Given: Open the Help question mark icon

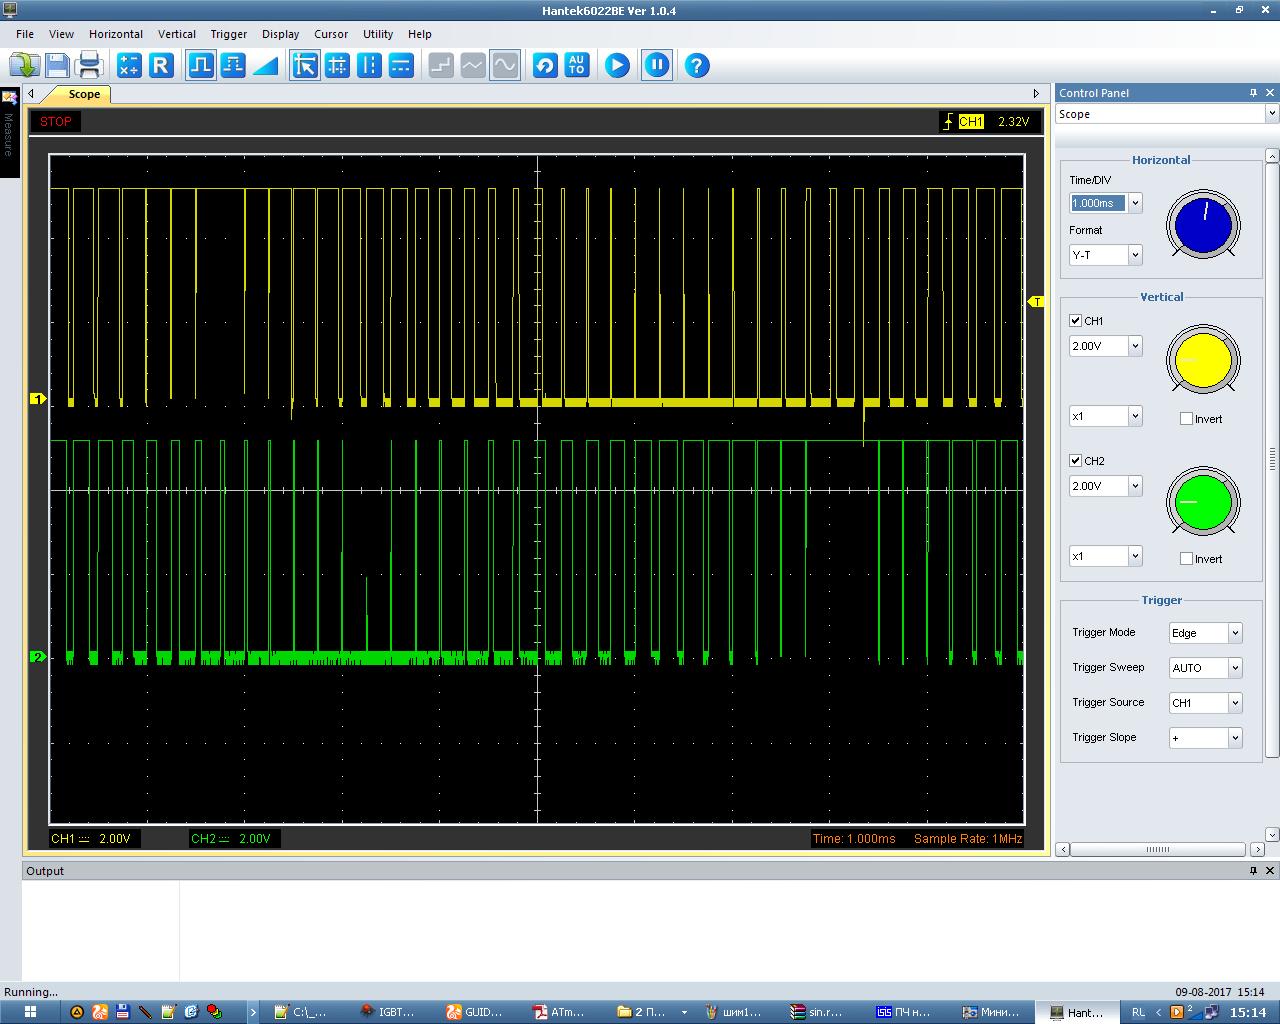Looking at the screenshot, I should (697, 66).
